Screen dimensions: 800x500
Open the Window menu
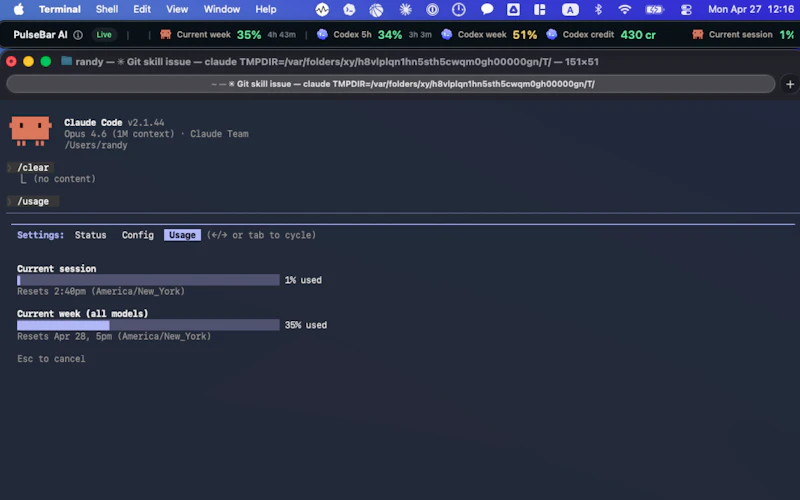click(x=221, y=9)
